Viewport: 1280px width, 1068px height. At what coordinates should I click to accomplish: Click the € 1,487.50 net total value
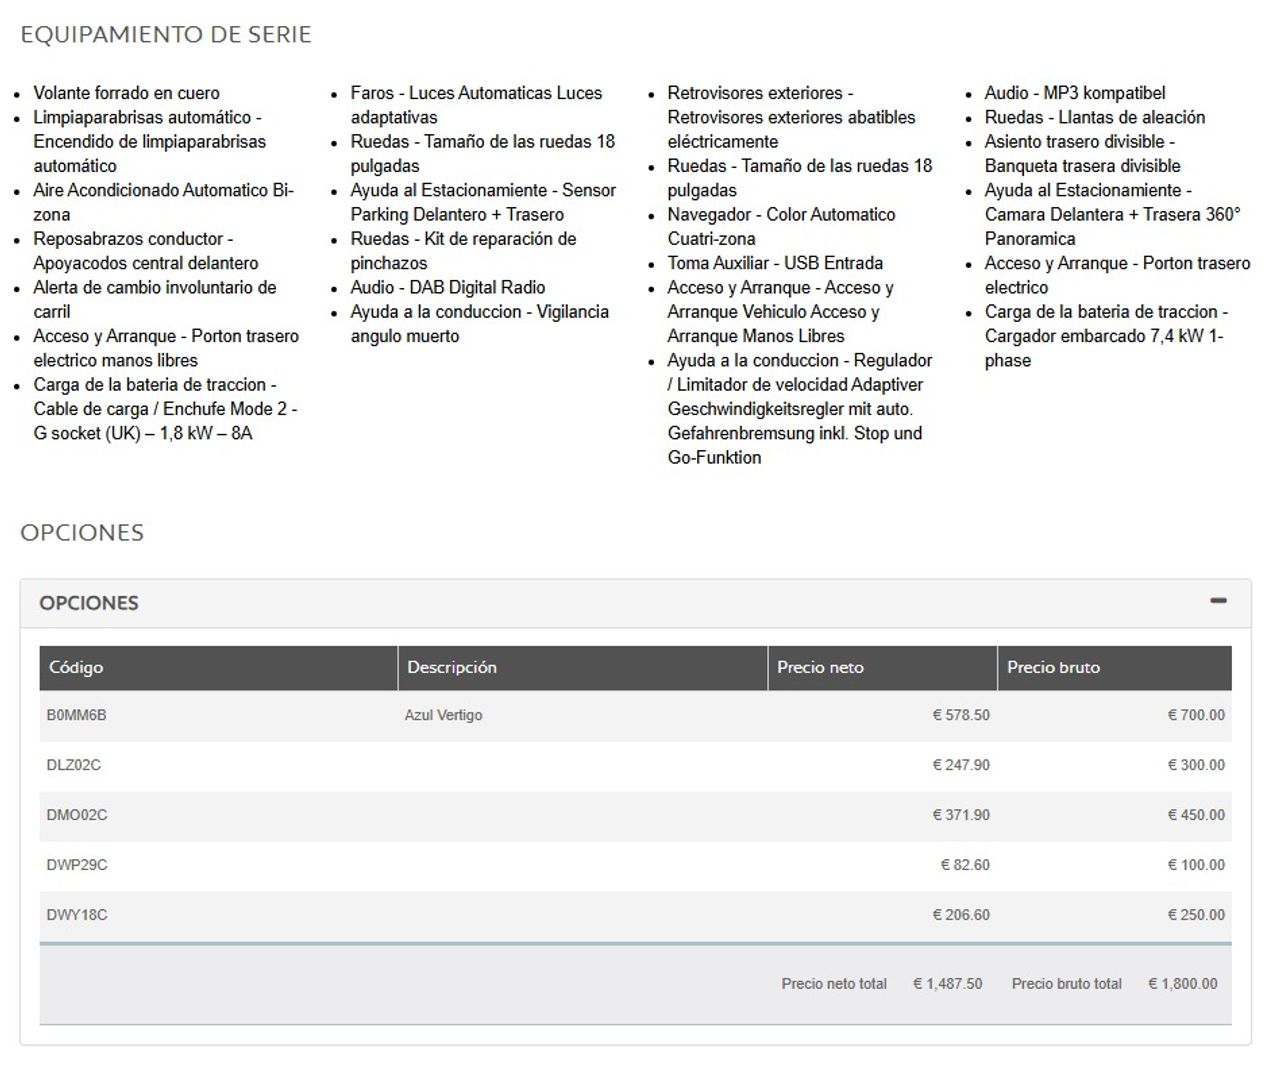(947, 984)
